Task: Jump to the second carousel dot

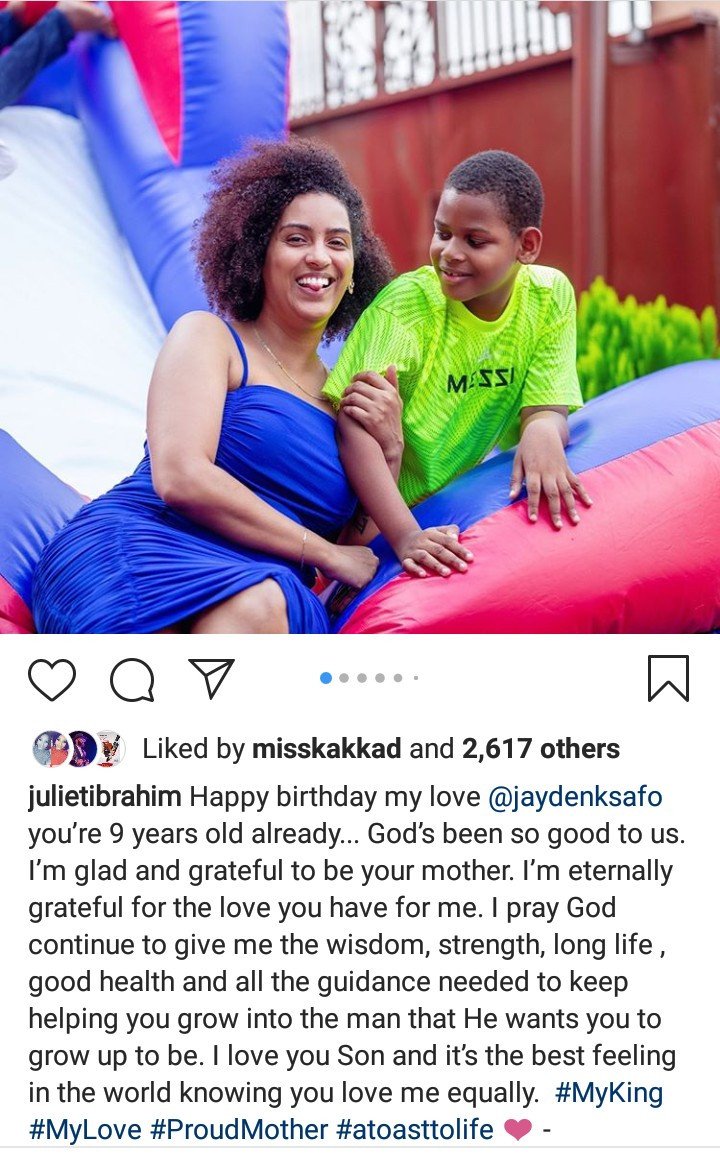Action: [x=344, y=678]
